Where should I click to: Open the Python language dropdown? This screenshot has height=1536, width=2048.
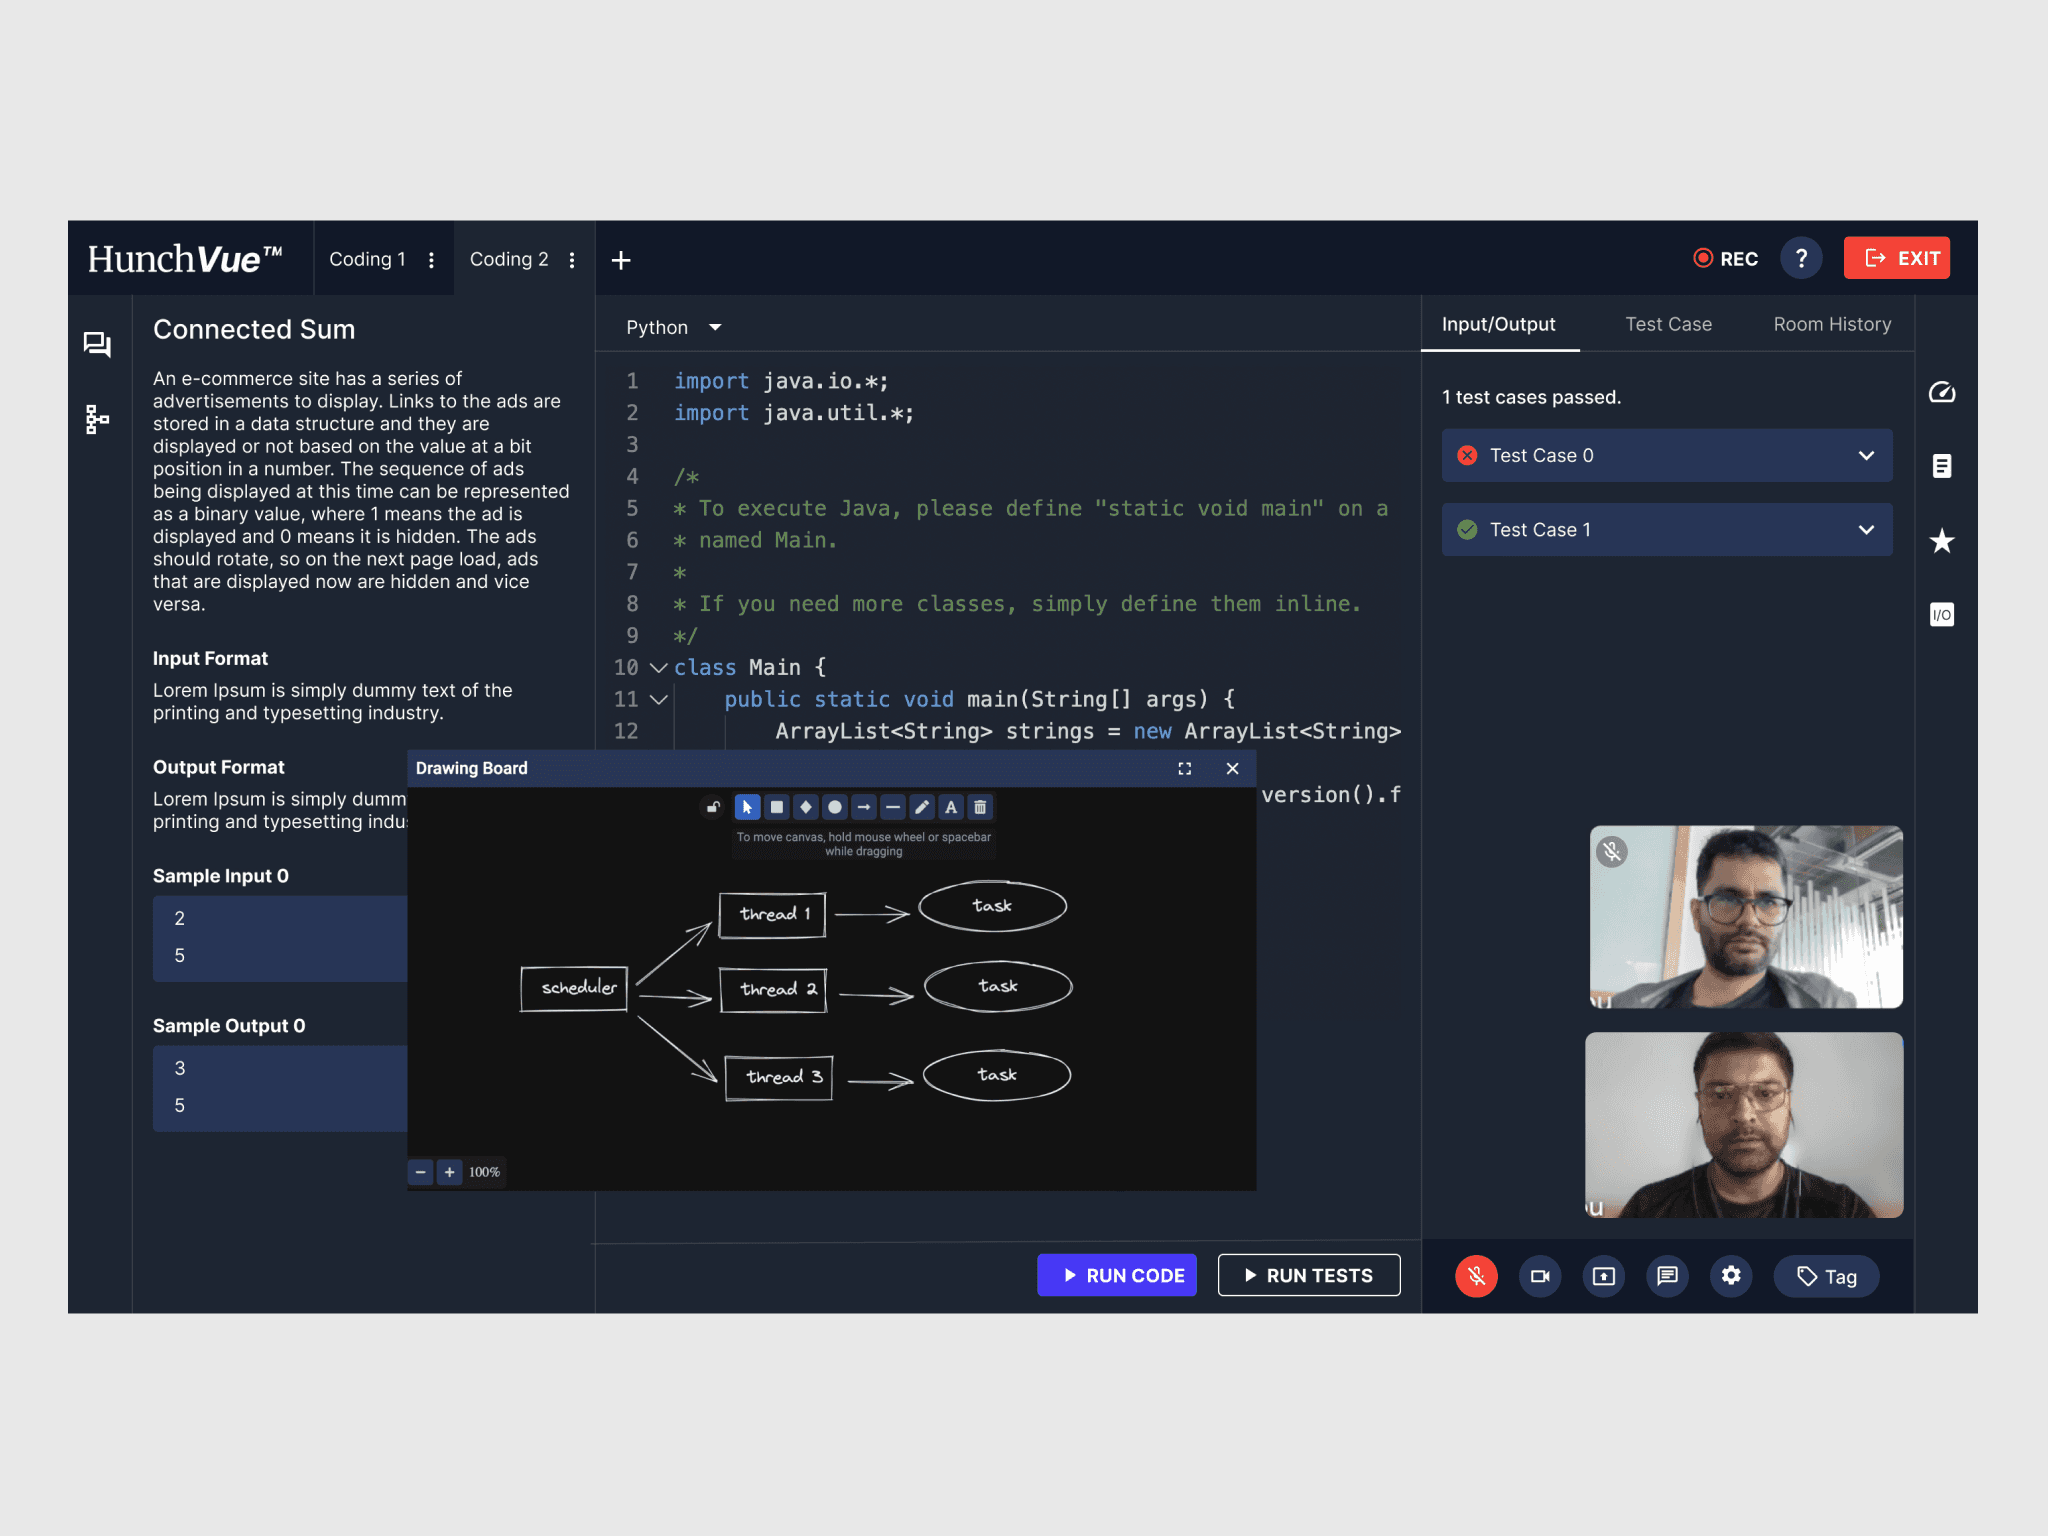click(x=672, y=327)
